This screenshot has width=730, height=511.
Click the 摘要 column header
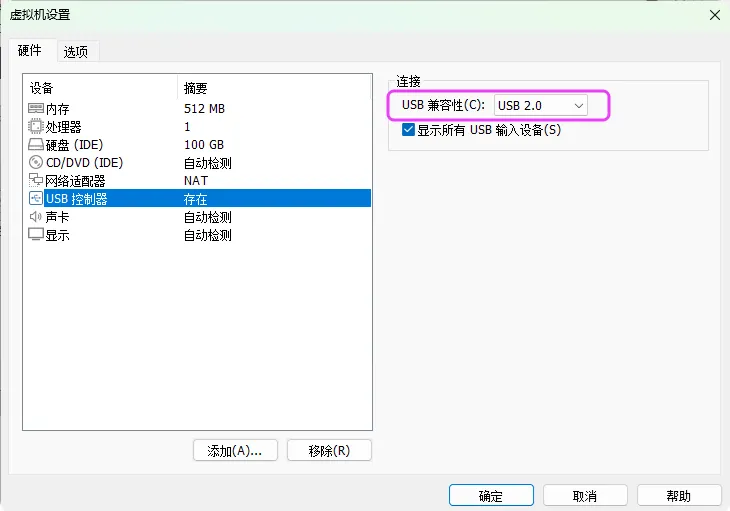(196, 88)
